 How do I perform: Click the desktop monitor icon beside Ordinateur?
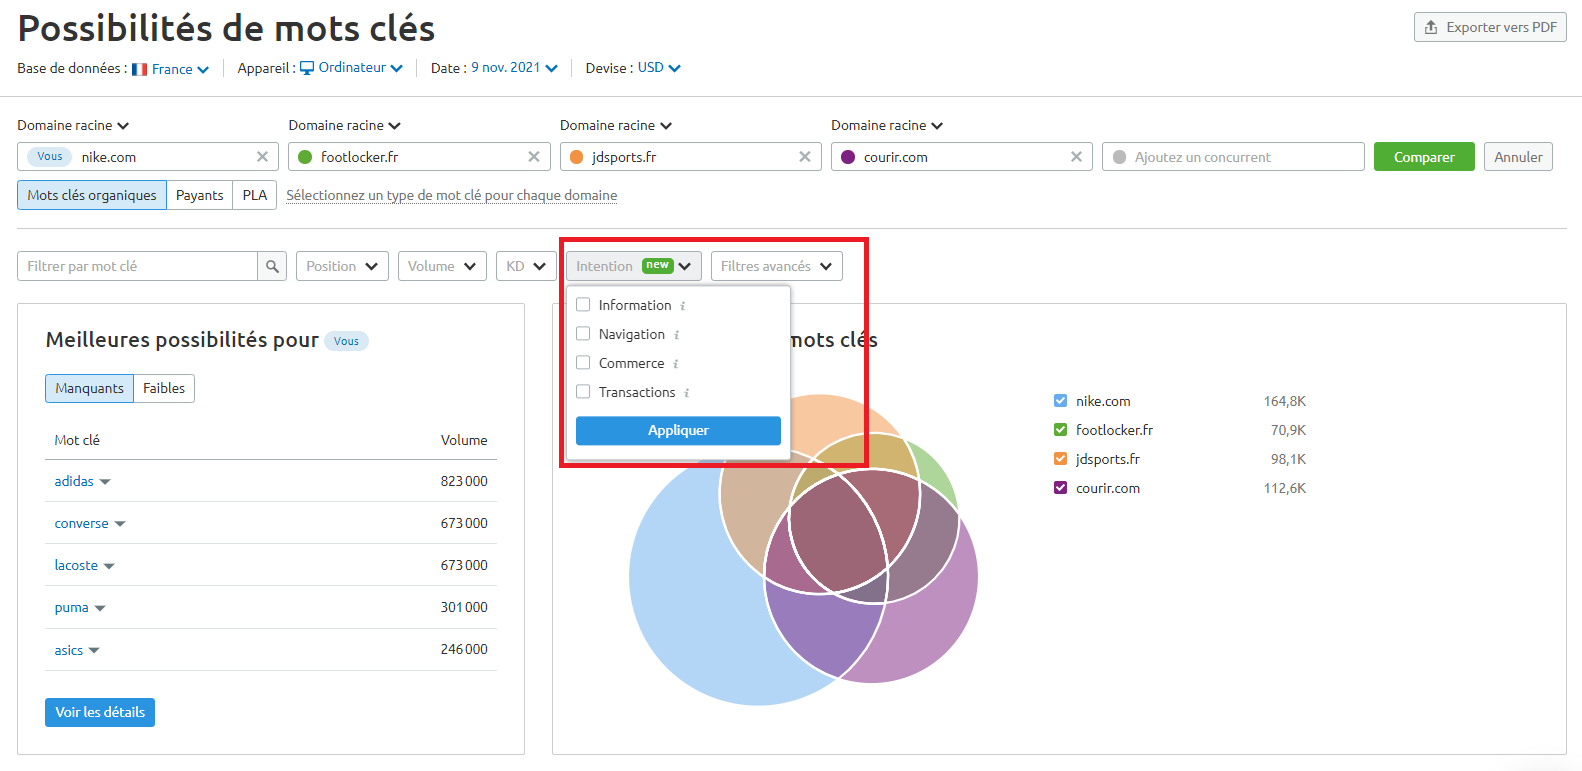point(307,68)
